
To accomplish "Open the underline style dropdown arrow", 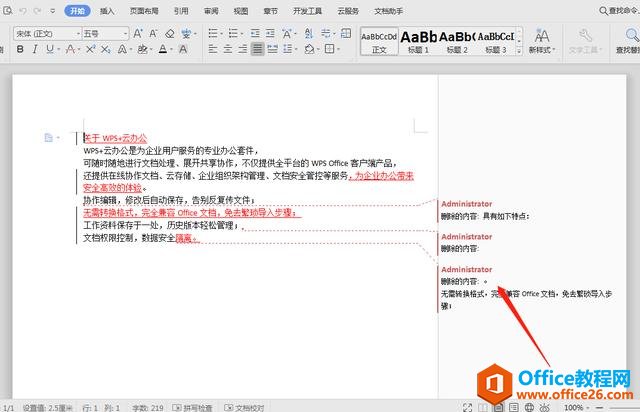I will point(59,50).
